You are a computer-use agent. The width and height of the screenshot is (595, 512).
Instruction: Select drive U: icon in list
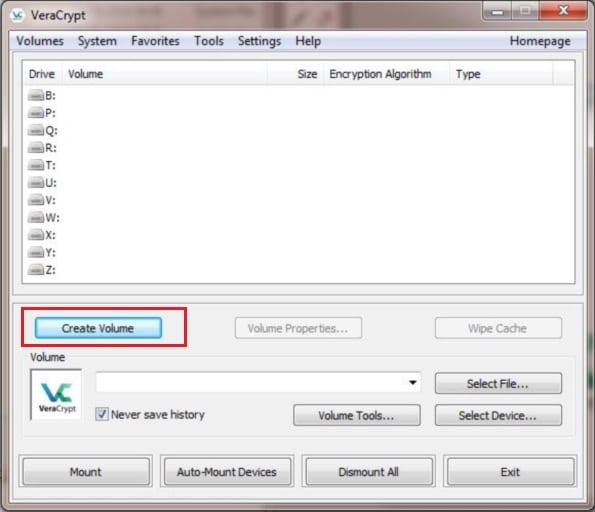(36, 183)
